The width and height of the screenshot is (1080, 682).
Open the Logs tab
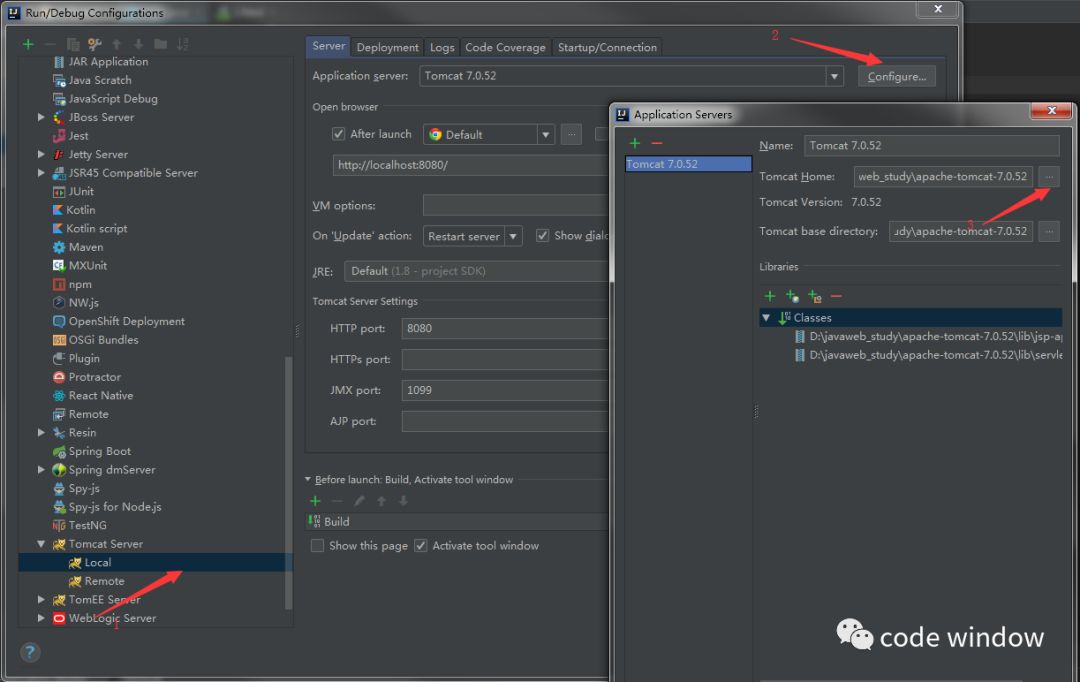[x=442, y=47]
